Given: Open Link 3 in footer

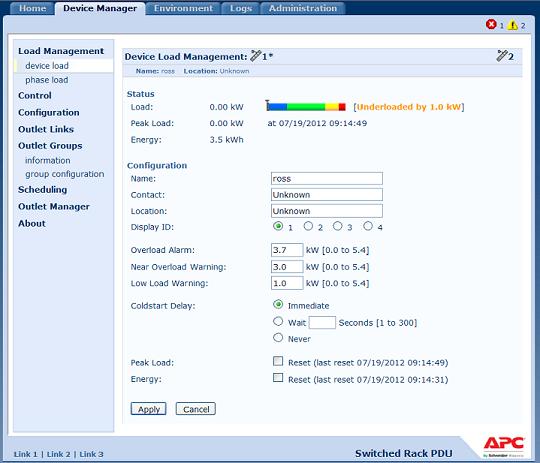Looking at the screenshot, I should [x=91, y=454].
